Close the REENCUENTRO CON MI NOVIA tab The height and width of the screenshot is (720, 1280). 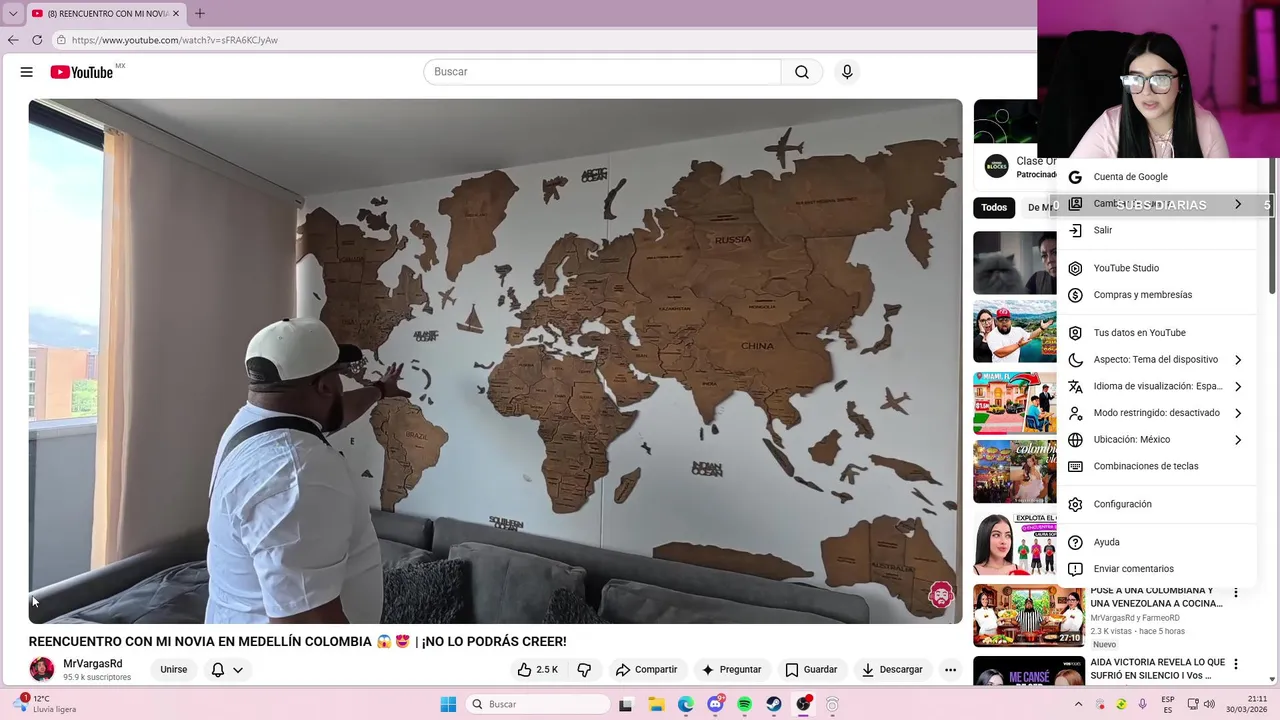click(176, 13)
